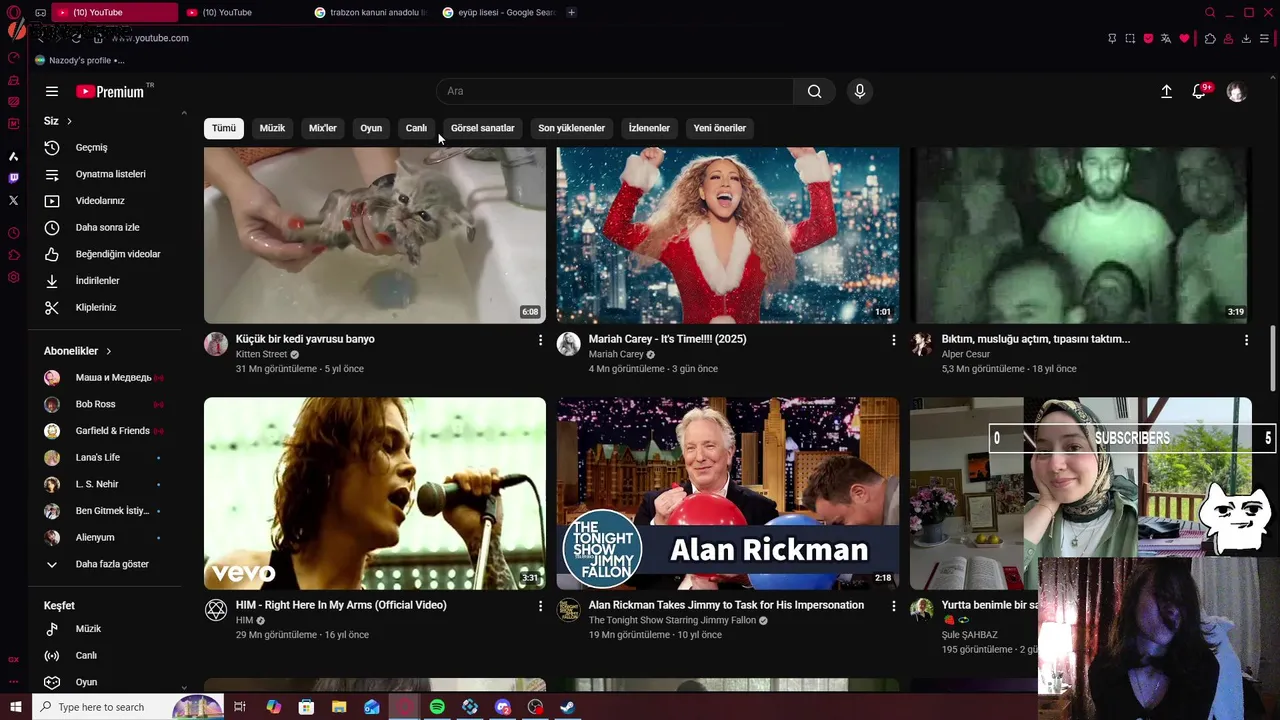Viewport: 1280px width, 720px height.
Task: Open Daha sonra izle list
Action: point(108,227)
